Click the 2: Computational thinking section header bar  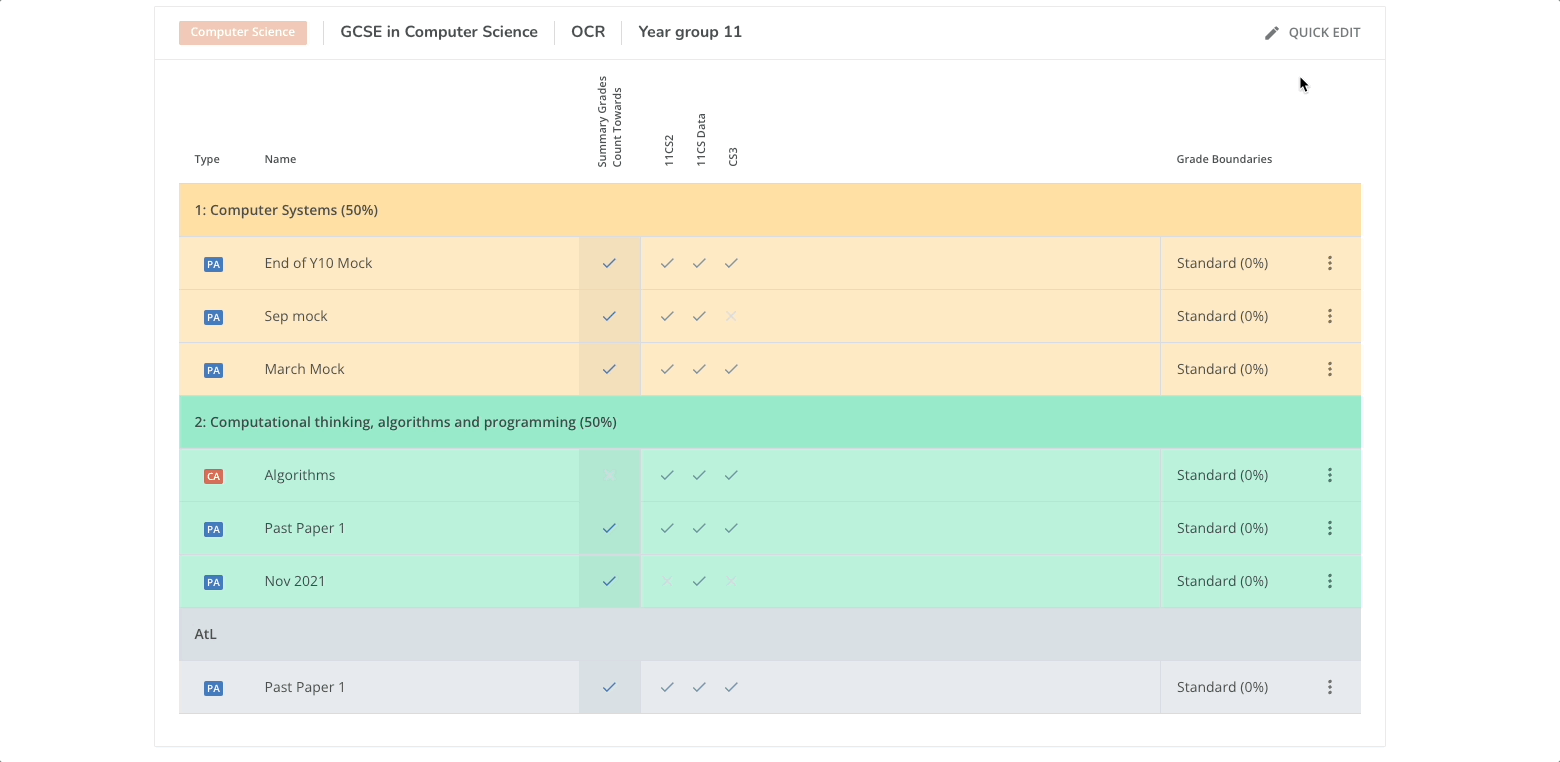click(x=405, y=421)
